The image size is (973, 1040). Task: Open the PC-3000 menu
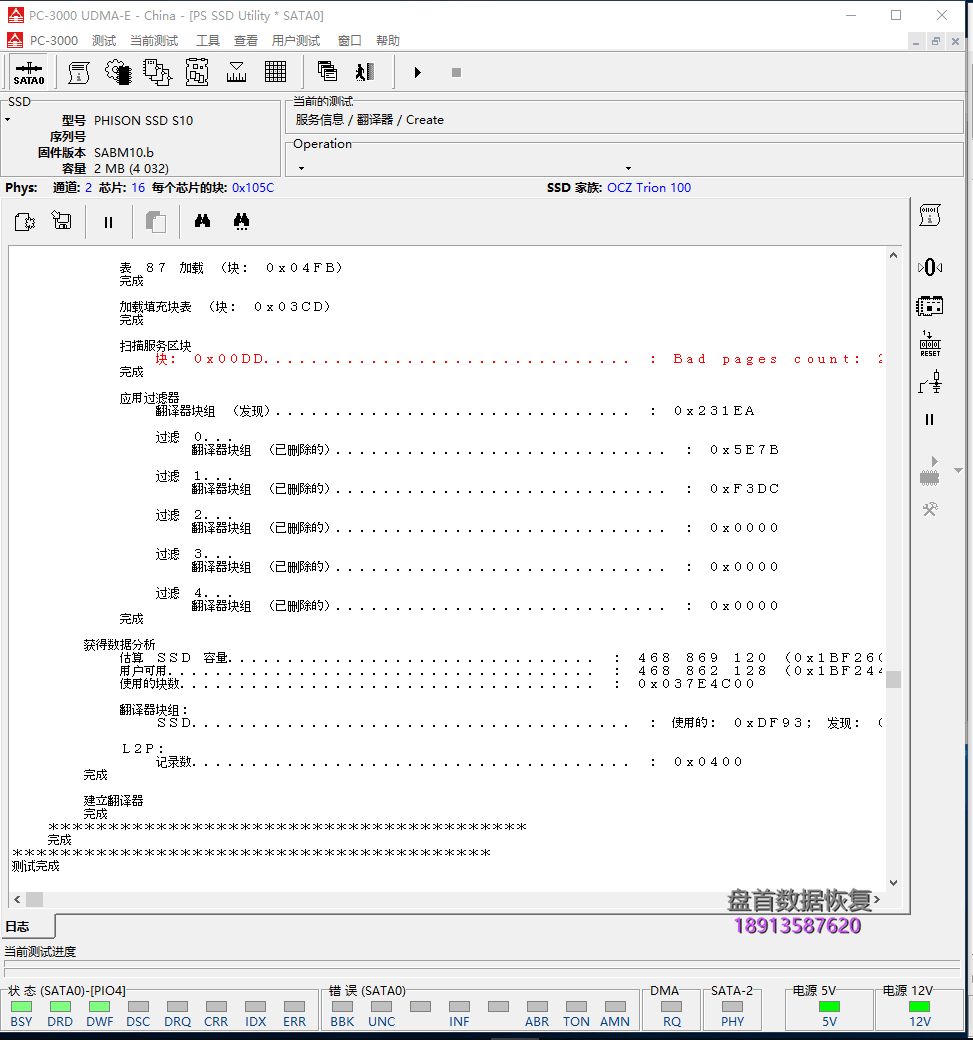click(x=54, y=40)
